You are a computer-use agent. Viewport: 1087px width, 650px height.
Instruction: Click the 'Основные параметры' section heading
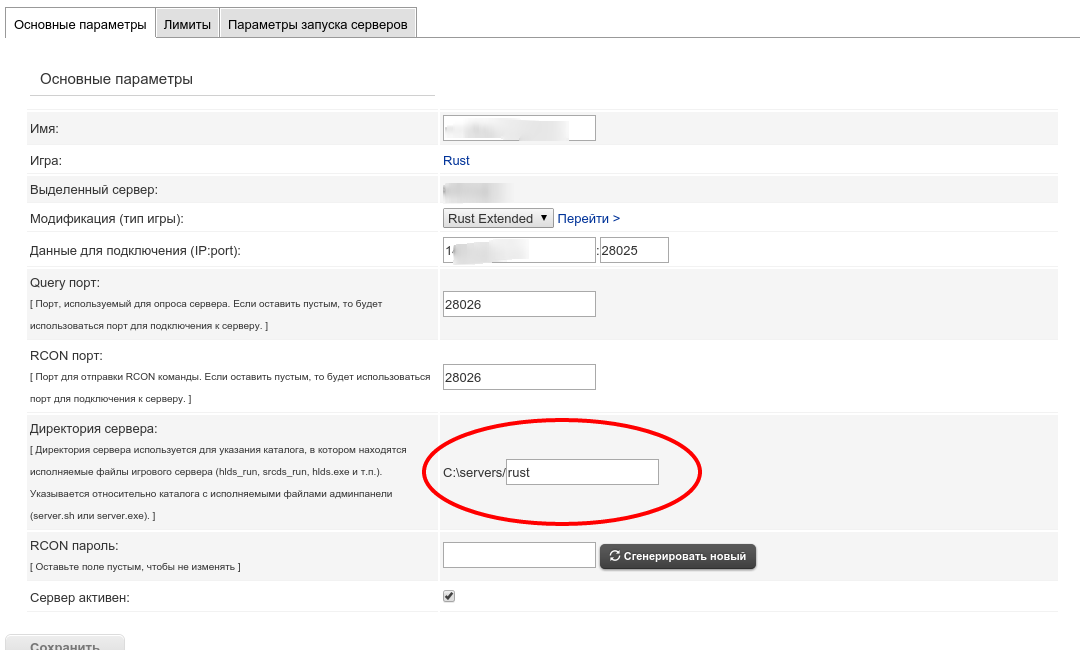pos(116,79)
